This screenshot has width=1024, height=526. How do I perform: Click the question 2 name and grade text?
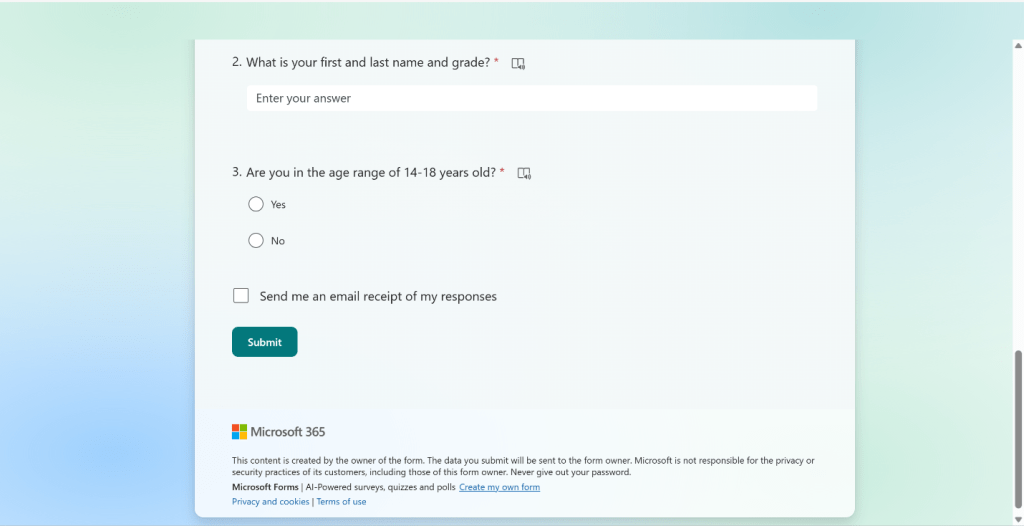tap(367, 62)
